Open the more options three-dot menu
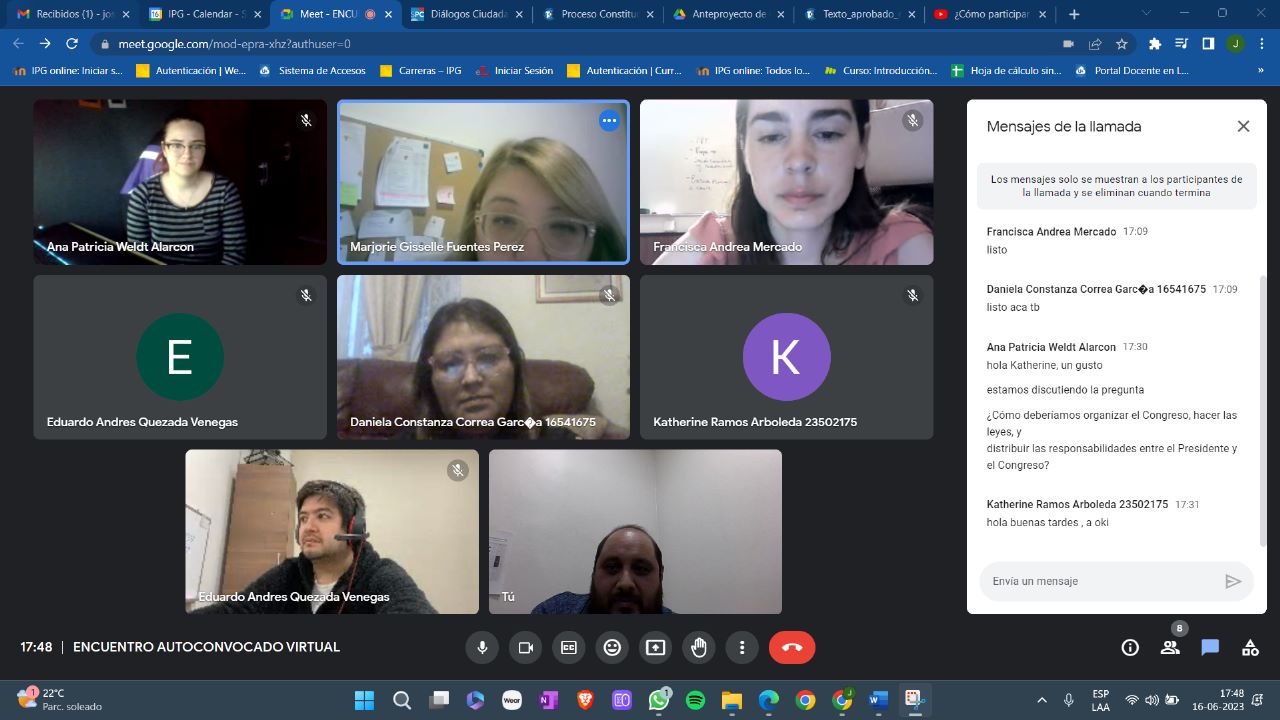The height and width of the screenshot is (720, 1280). tap(742, 648)
